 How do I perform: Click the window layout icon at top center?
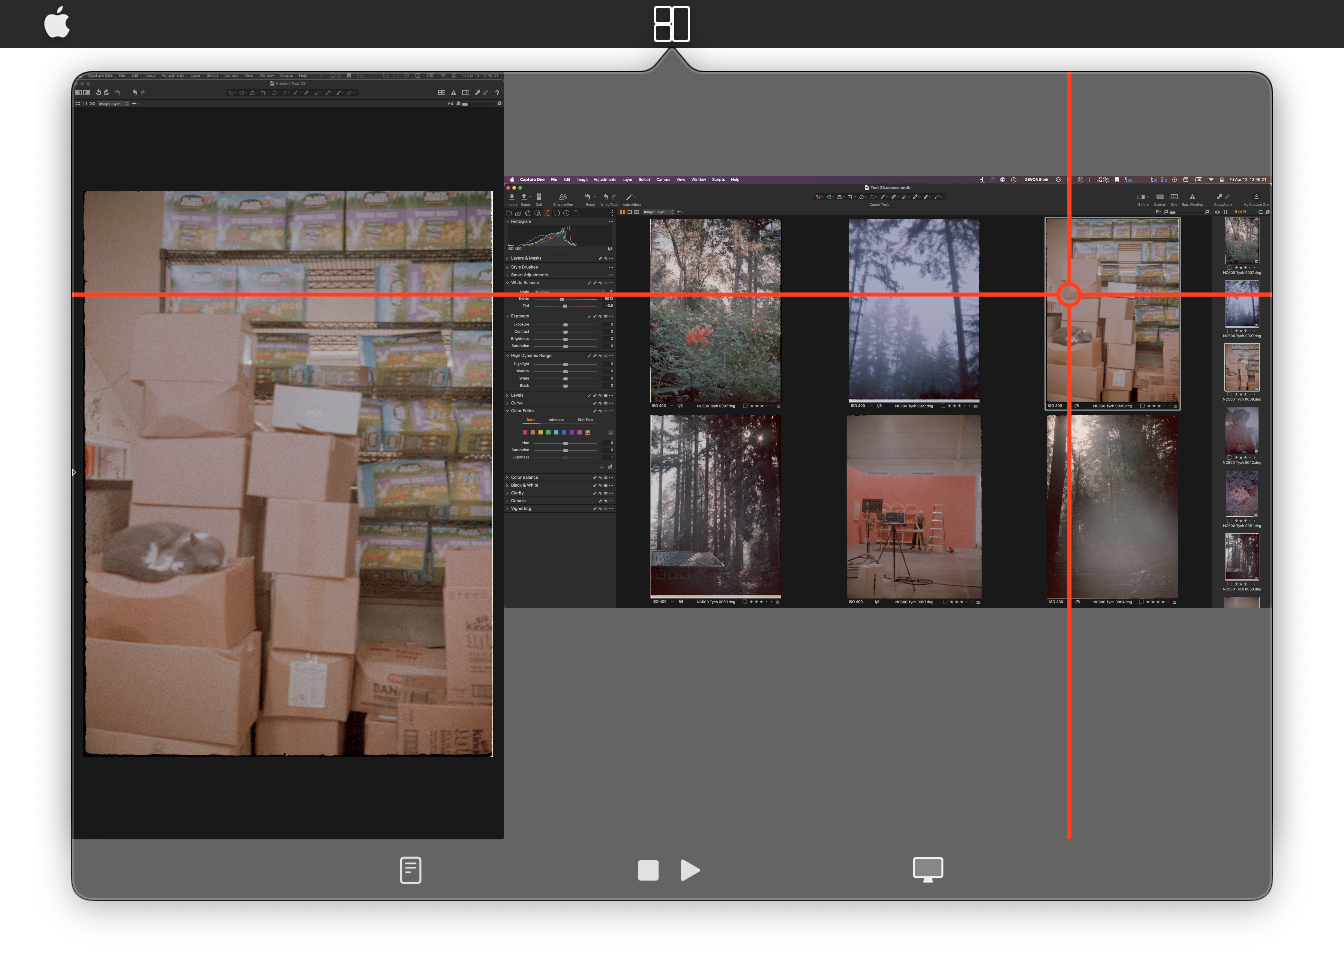[x=672, y=24]
